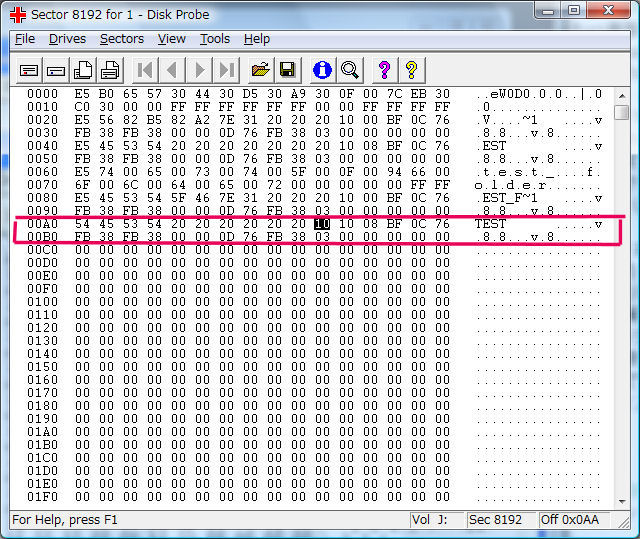640x539 pixels.
Task: Close the Disk Probe window
Action: click(609, 10)
